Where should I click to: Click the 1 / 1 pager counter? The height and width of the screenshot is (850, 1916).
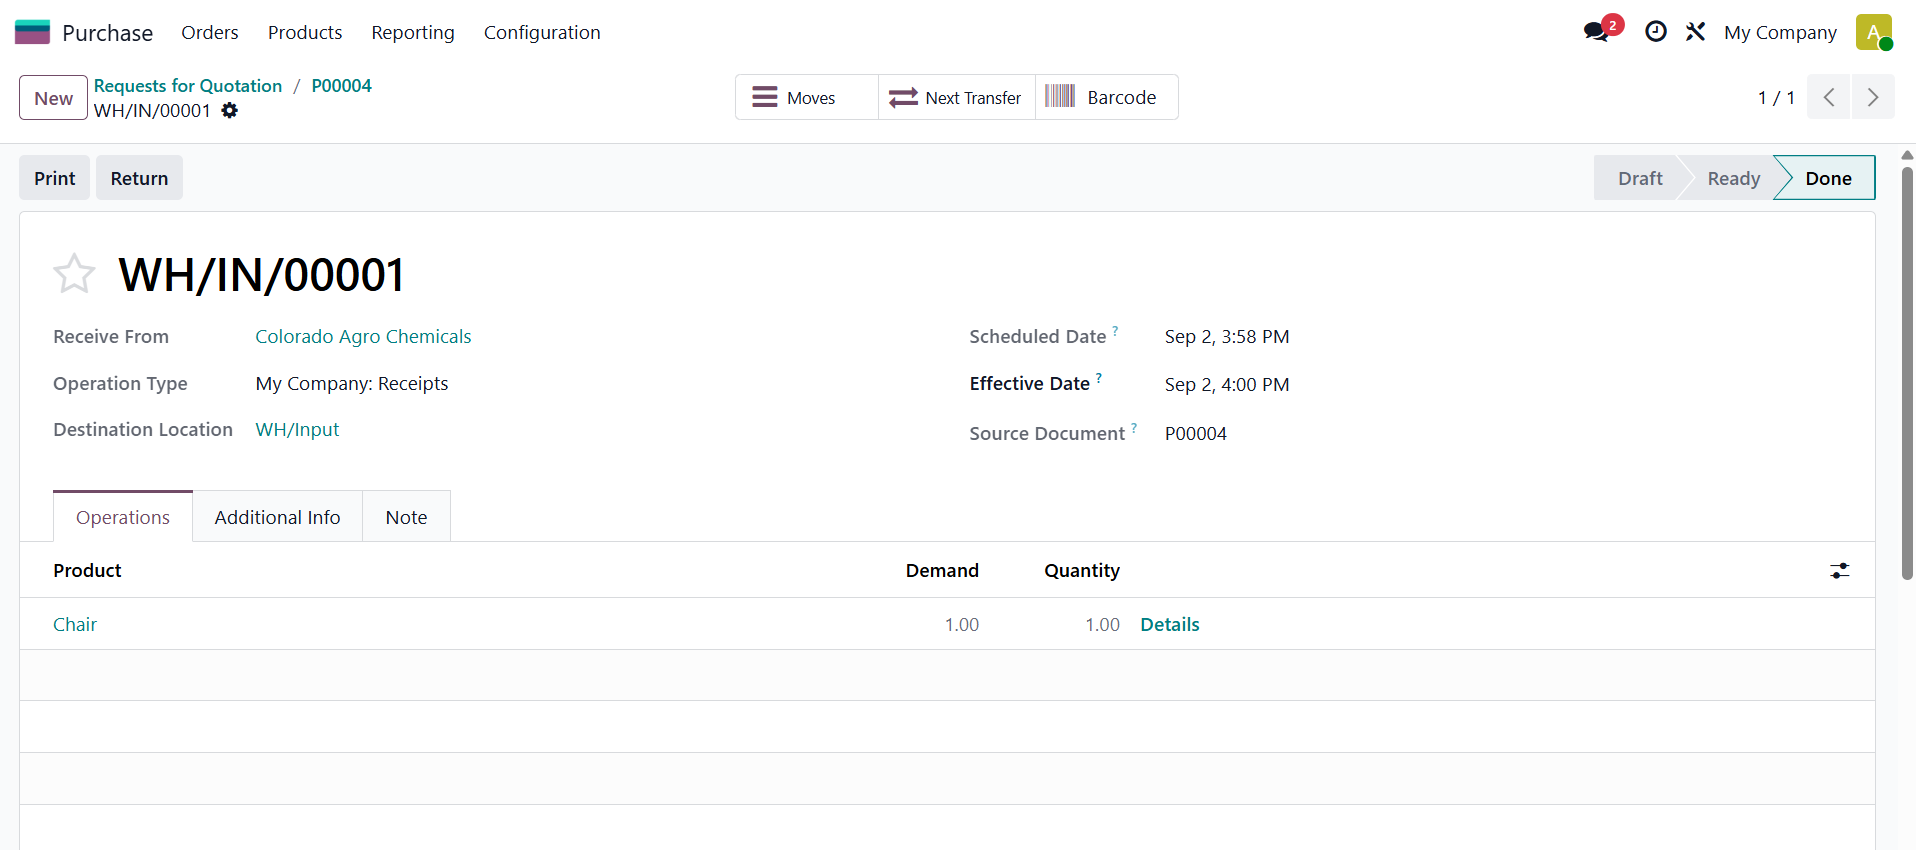[1776, 98]
